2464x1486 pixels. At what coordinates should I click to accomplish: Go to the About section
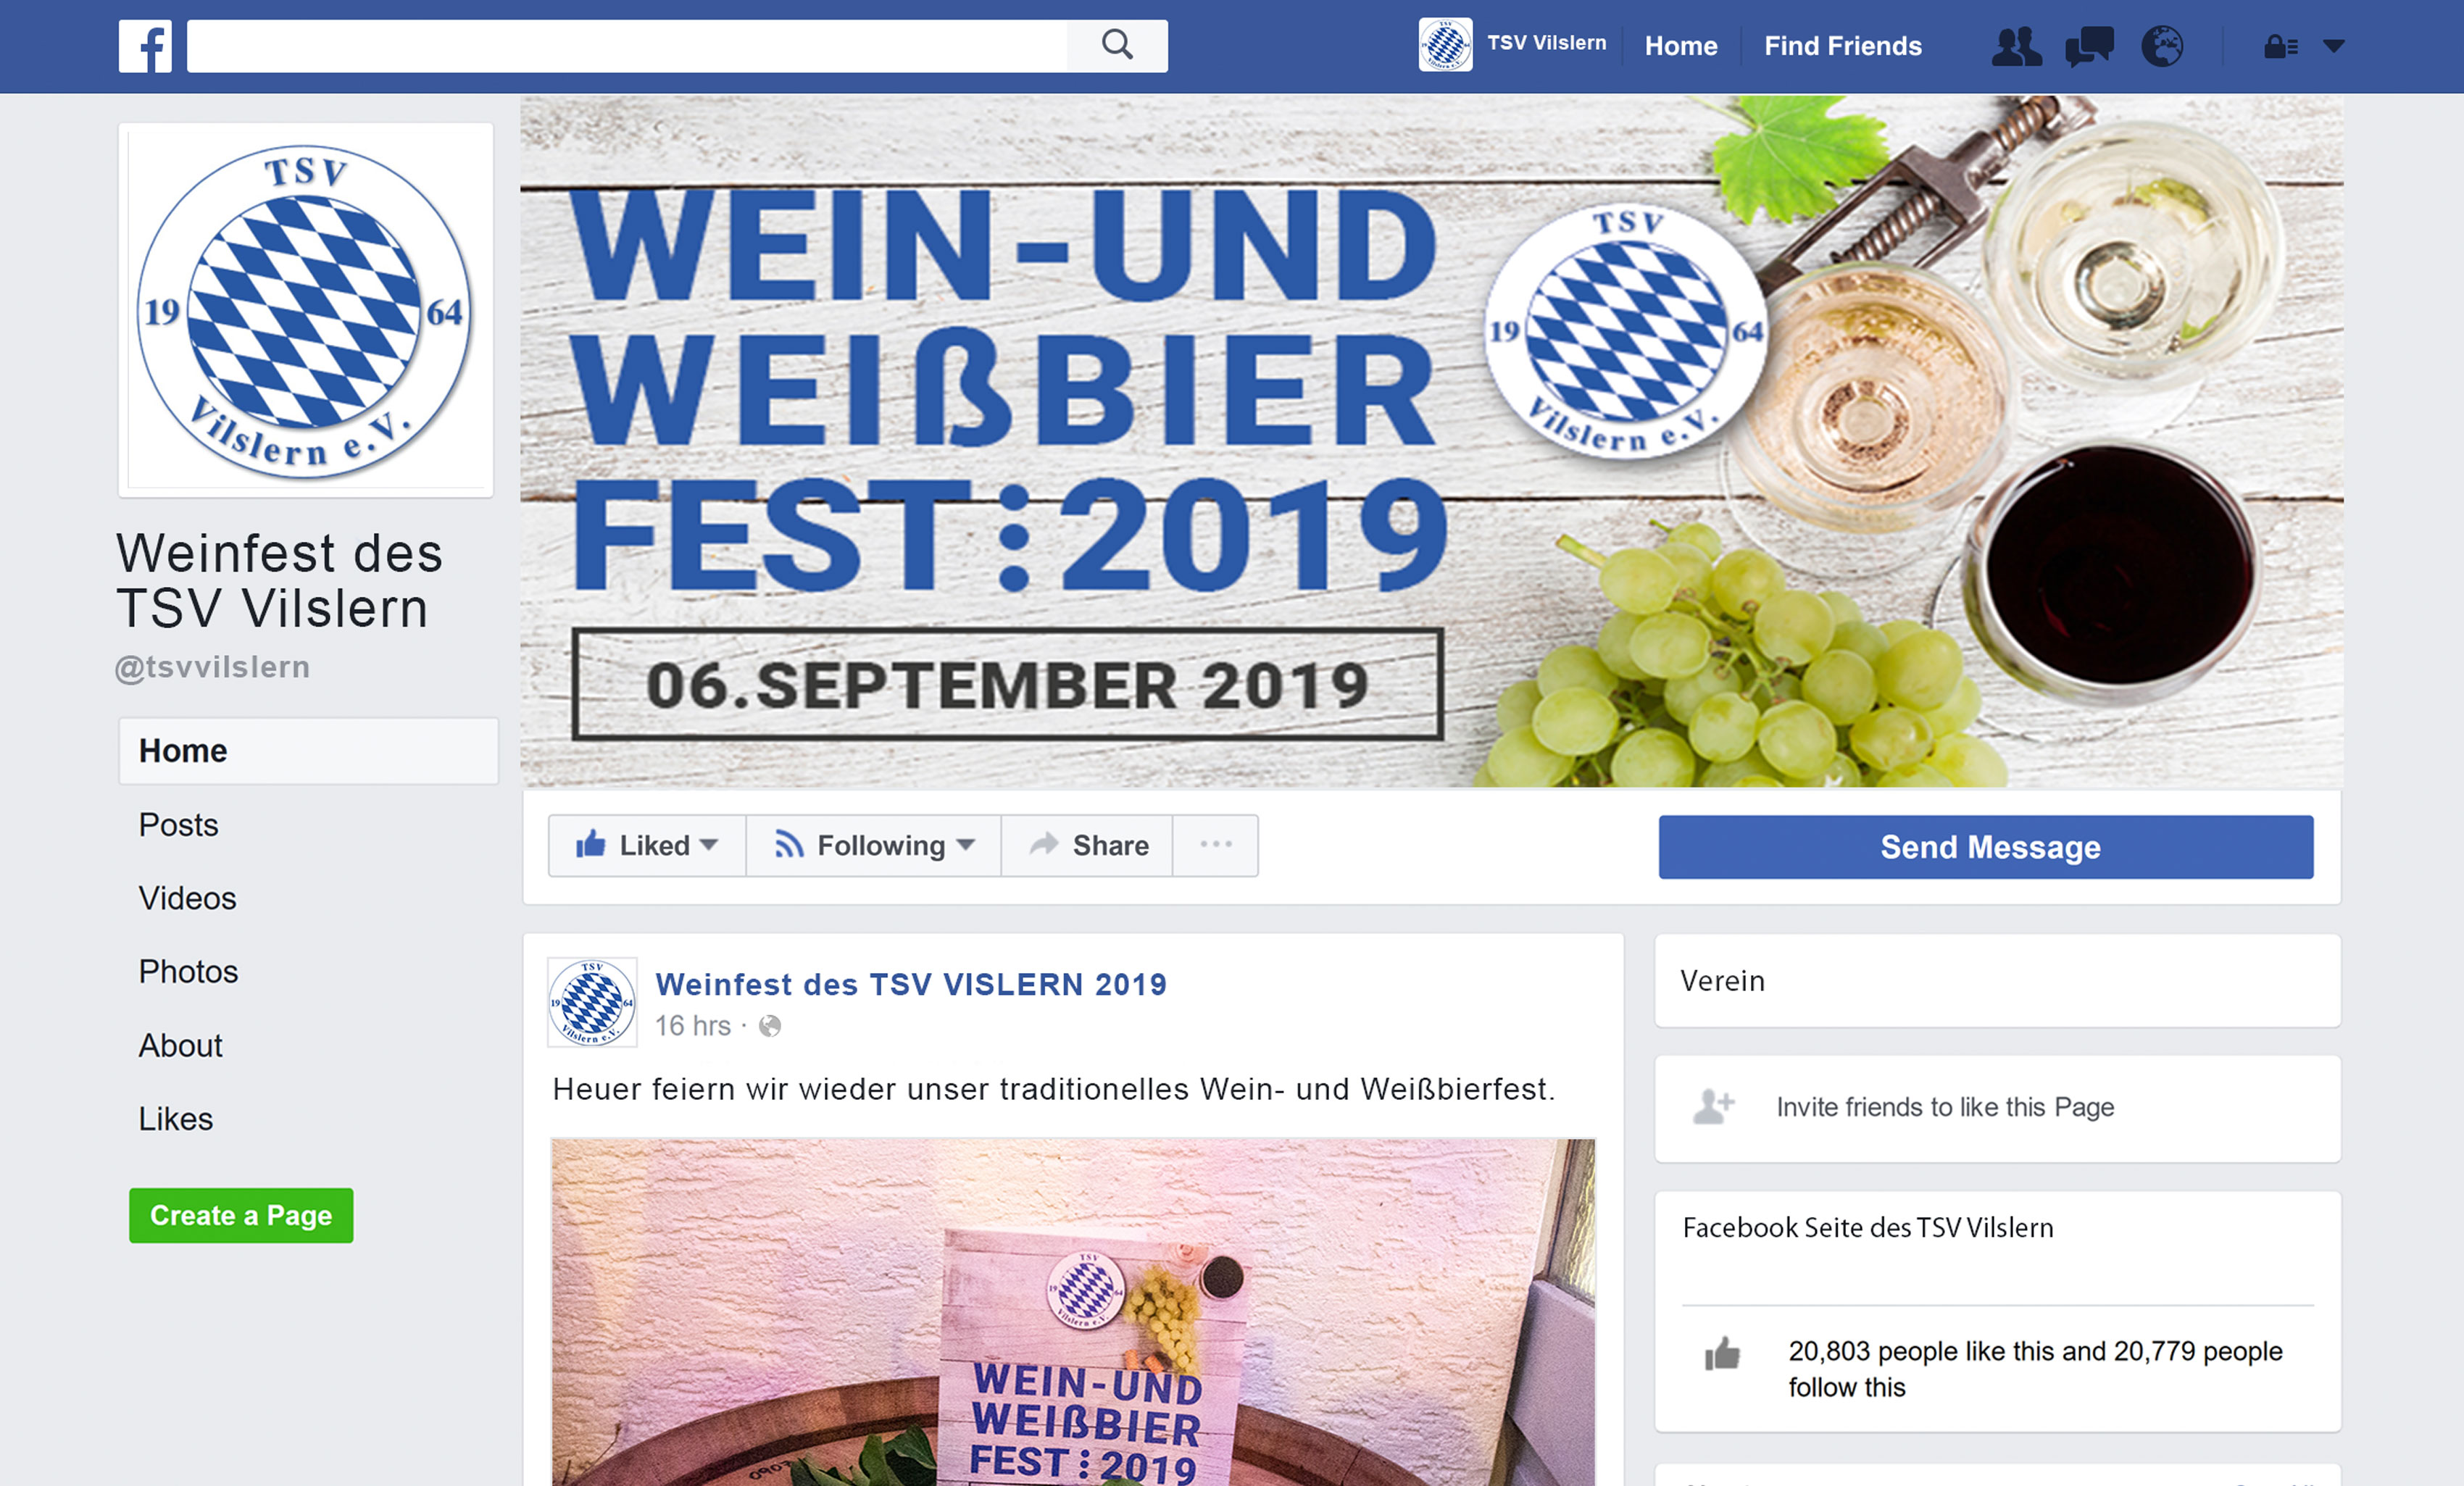pyautogui.click(x=180, y=1046)
